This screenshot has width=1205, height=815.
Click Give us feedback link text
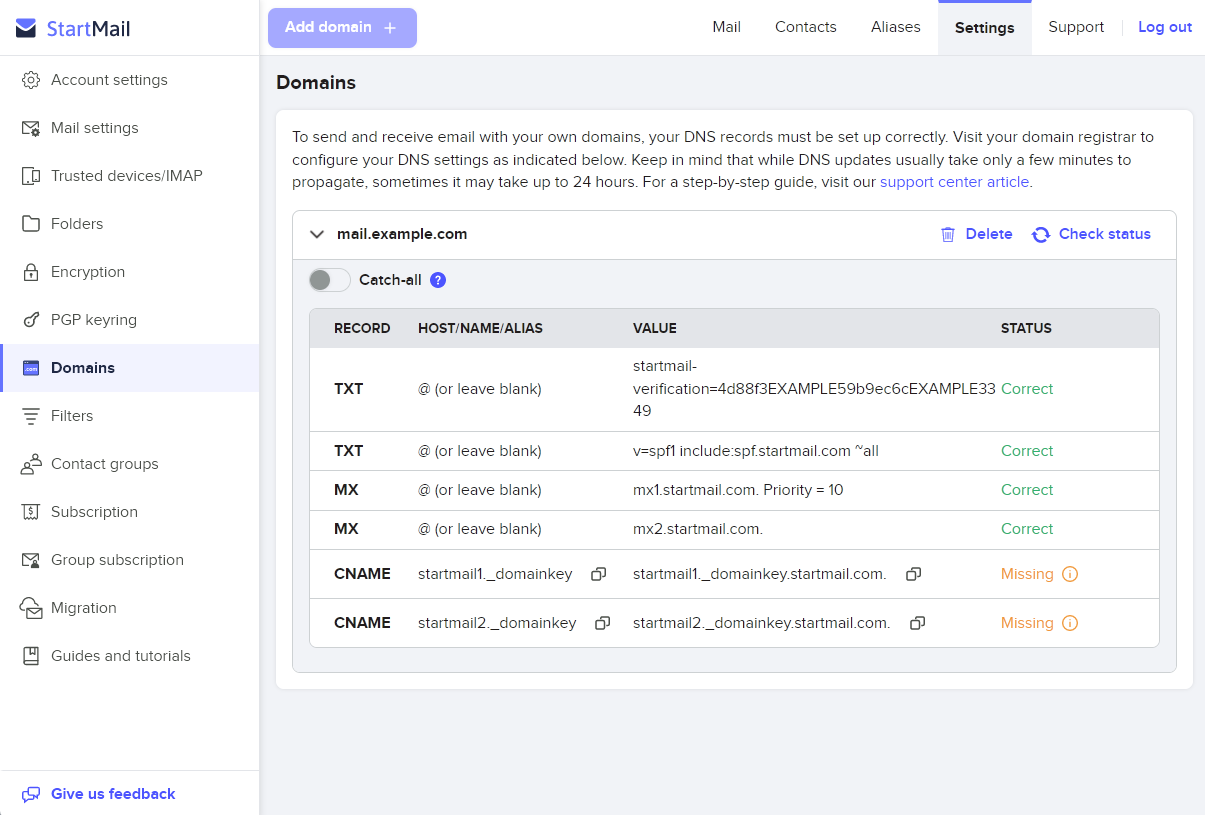coord(113,794)
